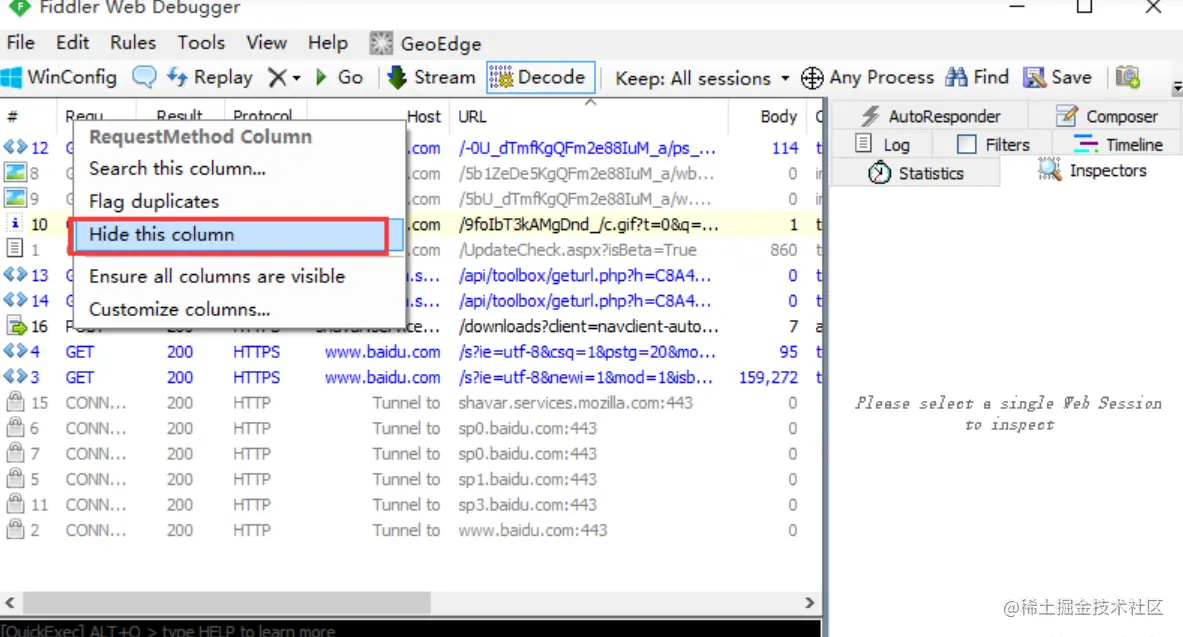1183x637 pixels.
Task: Select Search this column... in context menu
Action: [x=177, y=168]
